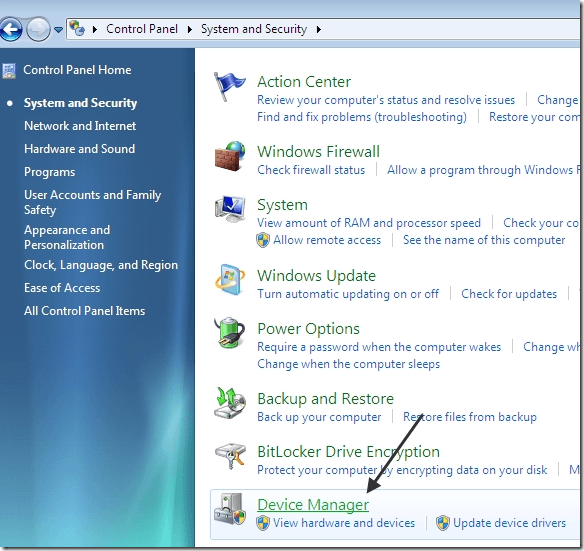This screenshot has height=551, width=584.
Task: Click the Device Manager icon
Action: point(230,509)
